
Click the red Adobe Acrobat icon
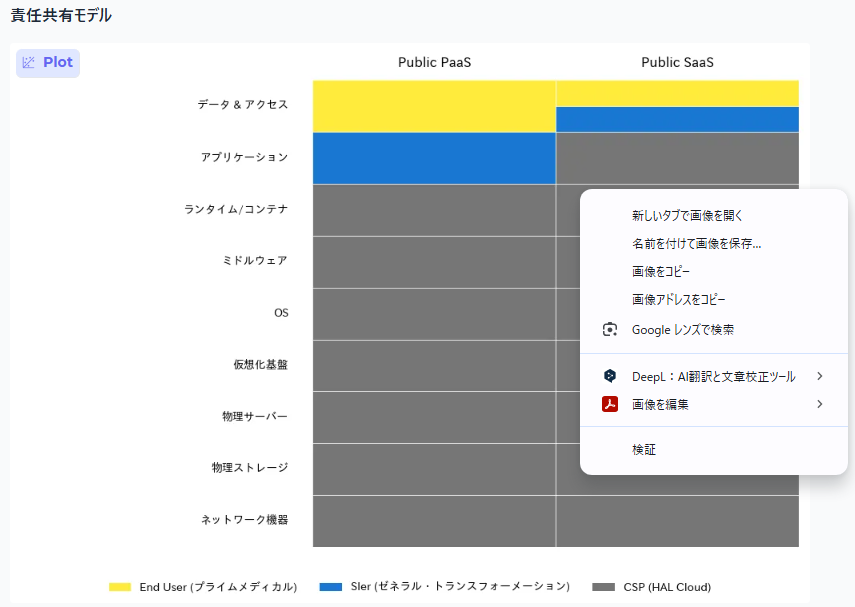tap(610, 404)
